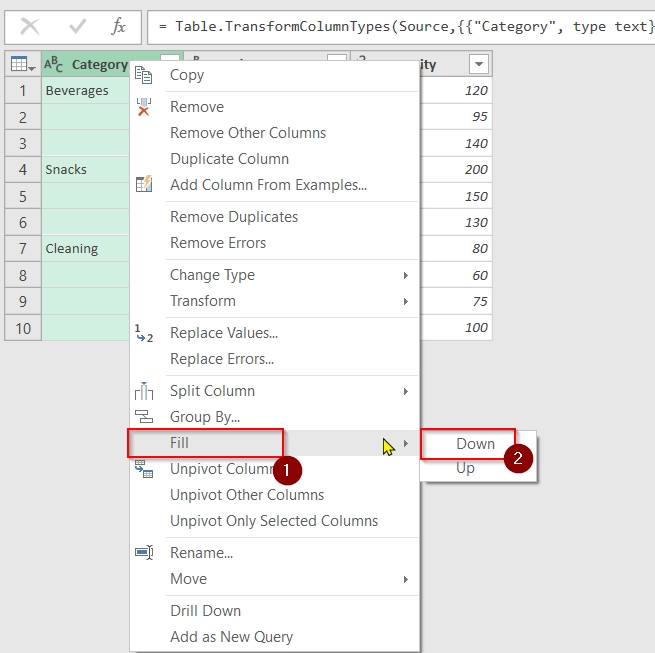Select row number 1

point(23,91)
